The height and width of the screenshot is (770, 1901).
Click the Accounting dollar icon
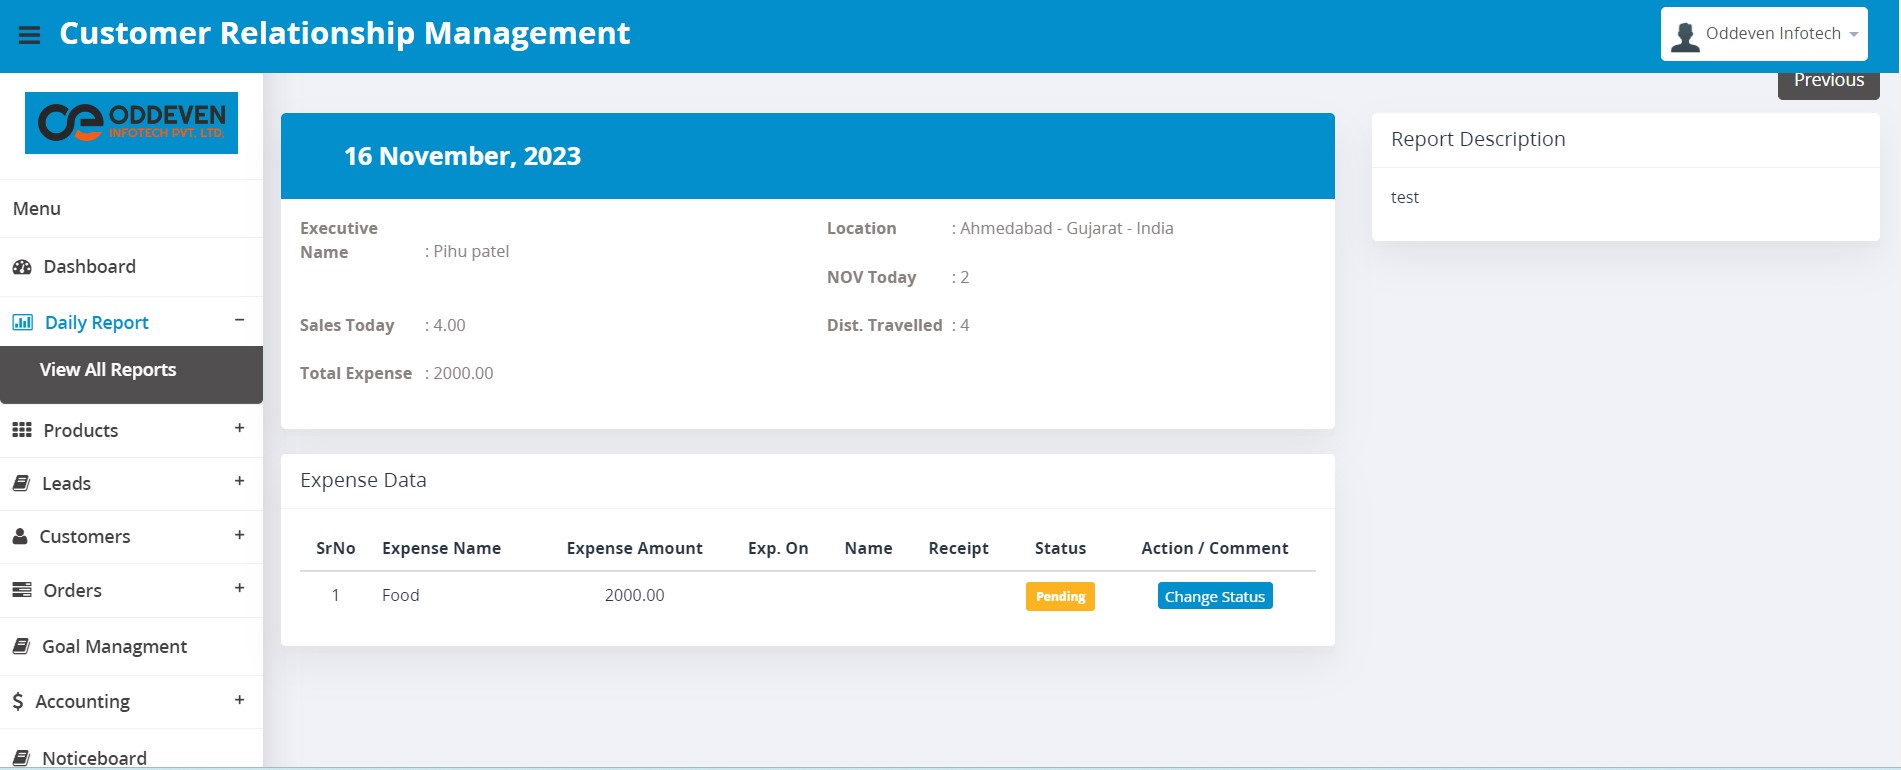[18, 701]
